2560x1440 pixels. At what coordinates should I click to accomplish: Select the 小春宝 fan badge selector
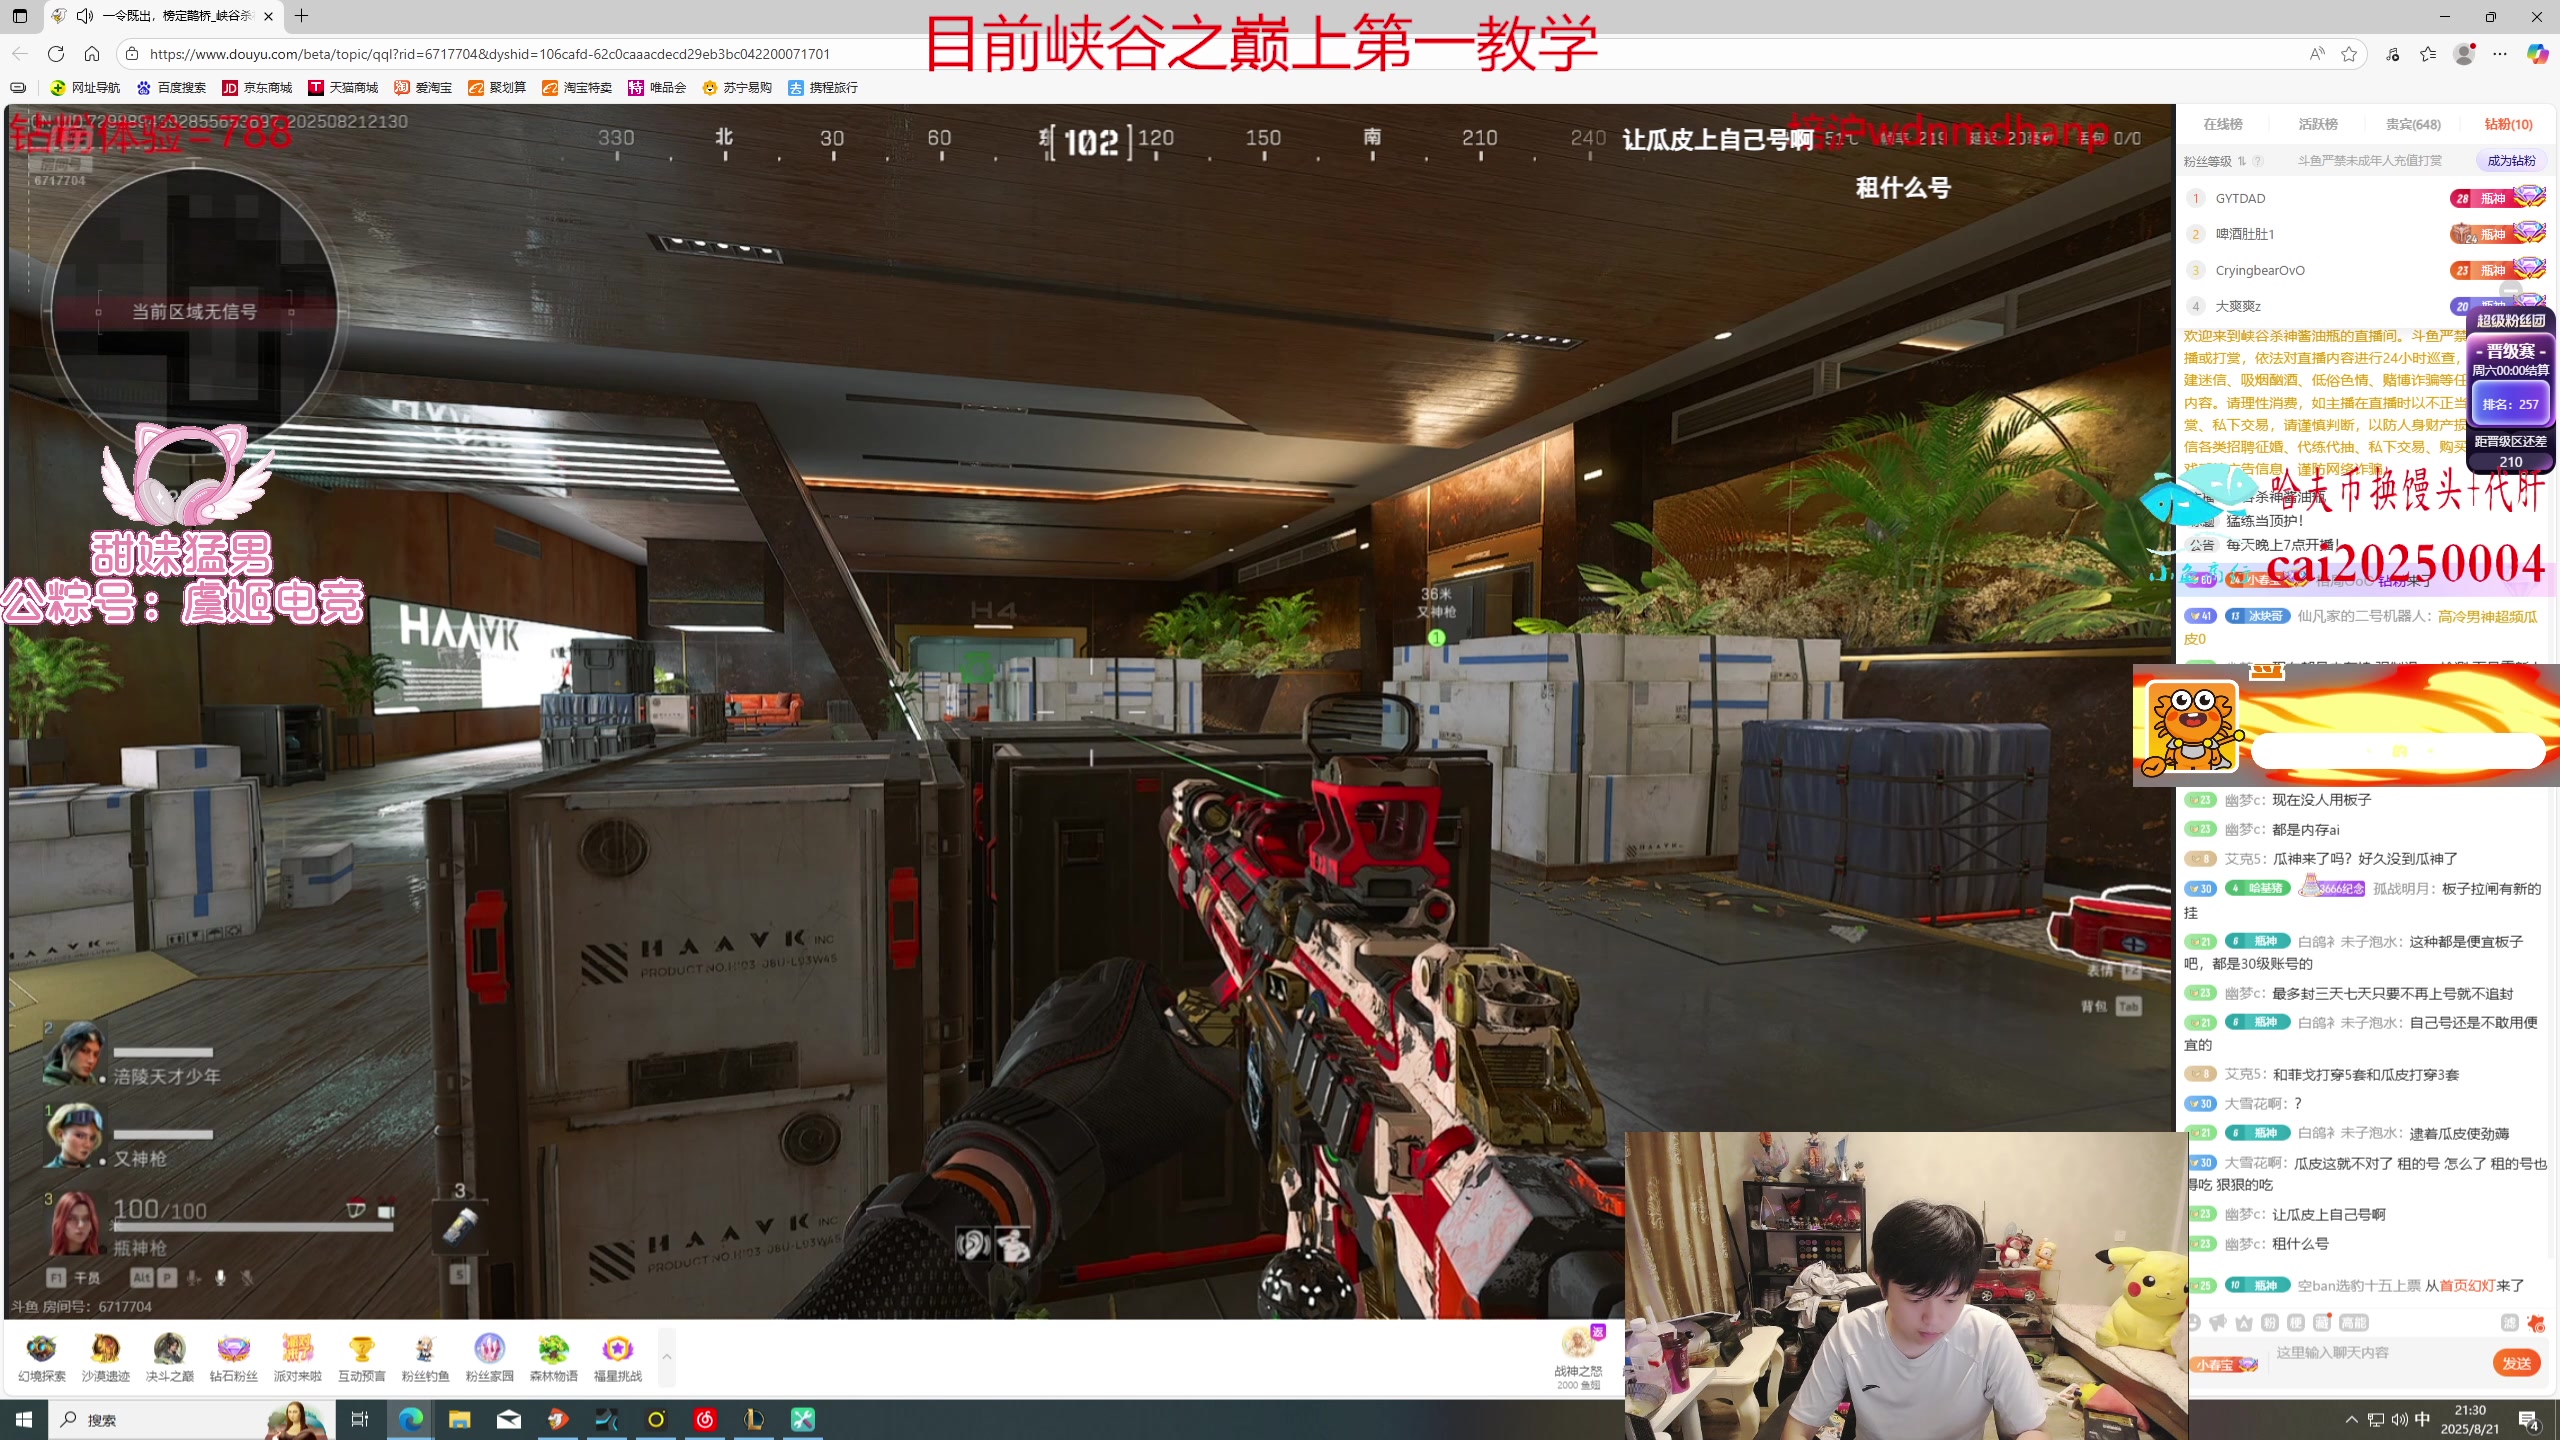point(2226,1364)
